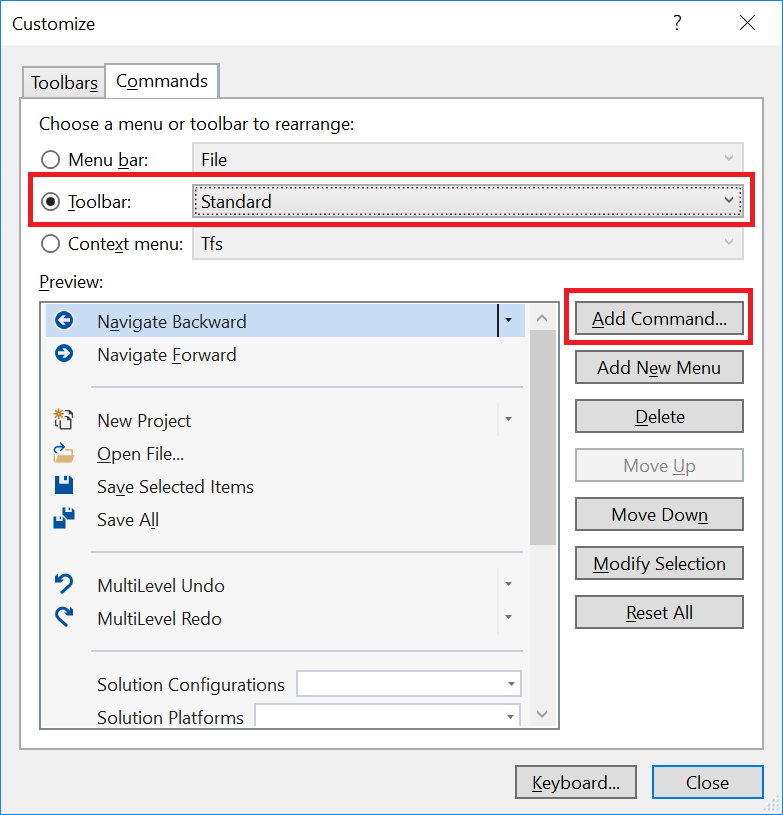This screenshot has height=815, width=783.
Task: Select the Menu bar radio button
Action: click(x=49, y=159)
